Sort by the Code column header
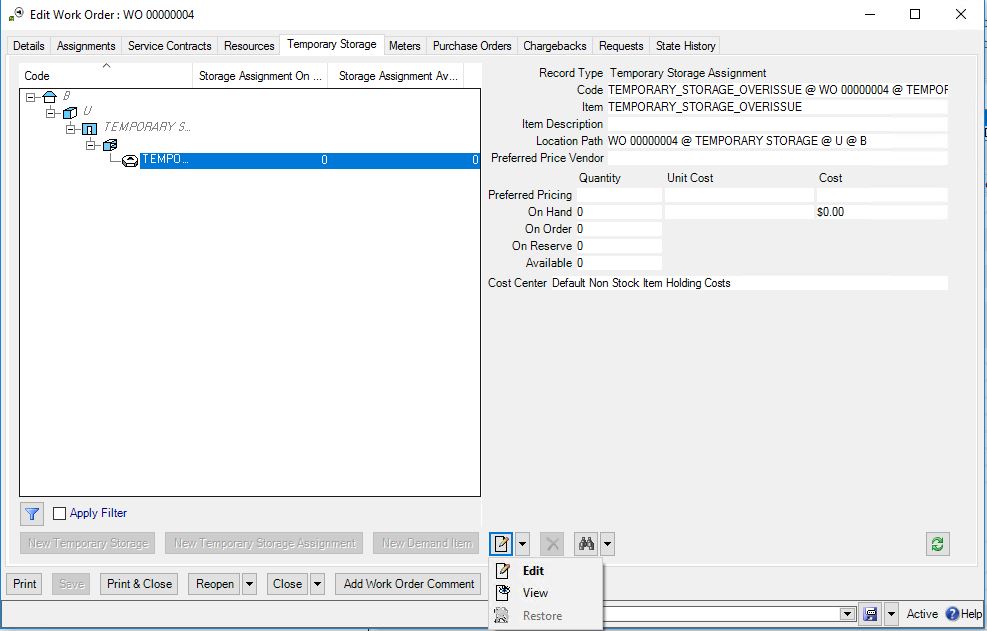 [106, 76]
